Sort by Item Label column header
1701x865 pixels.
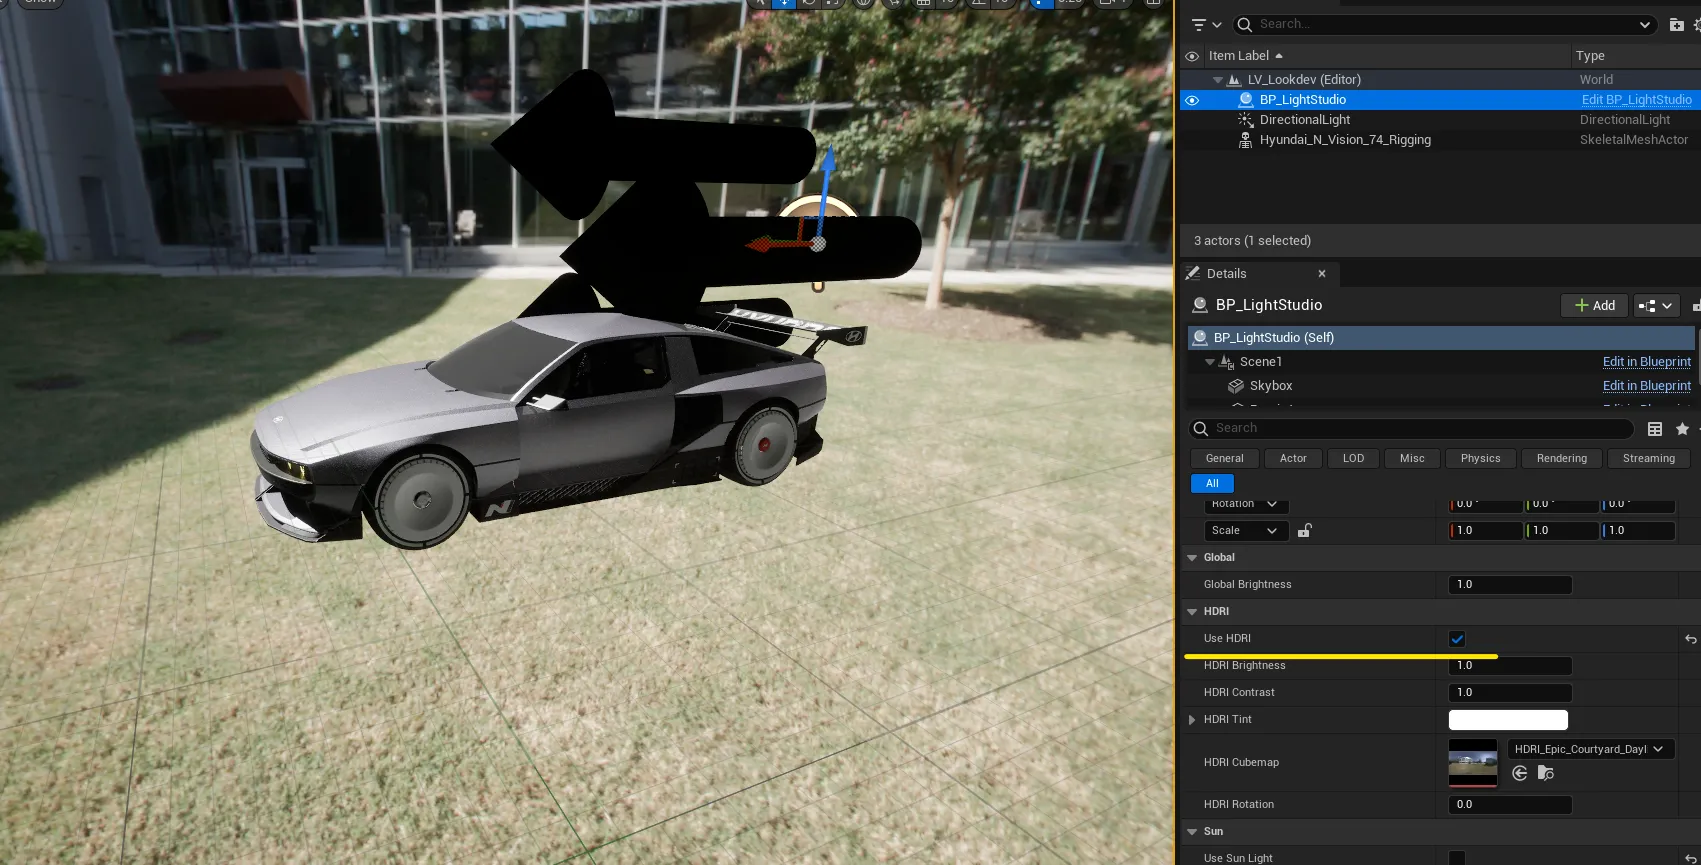[1239, 56]
